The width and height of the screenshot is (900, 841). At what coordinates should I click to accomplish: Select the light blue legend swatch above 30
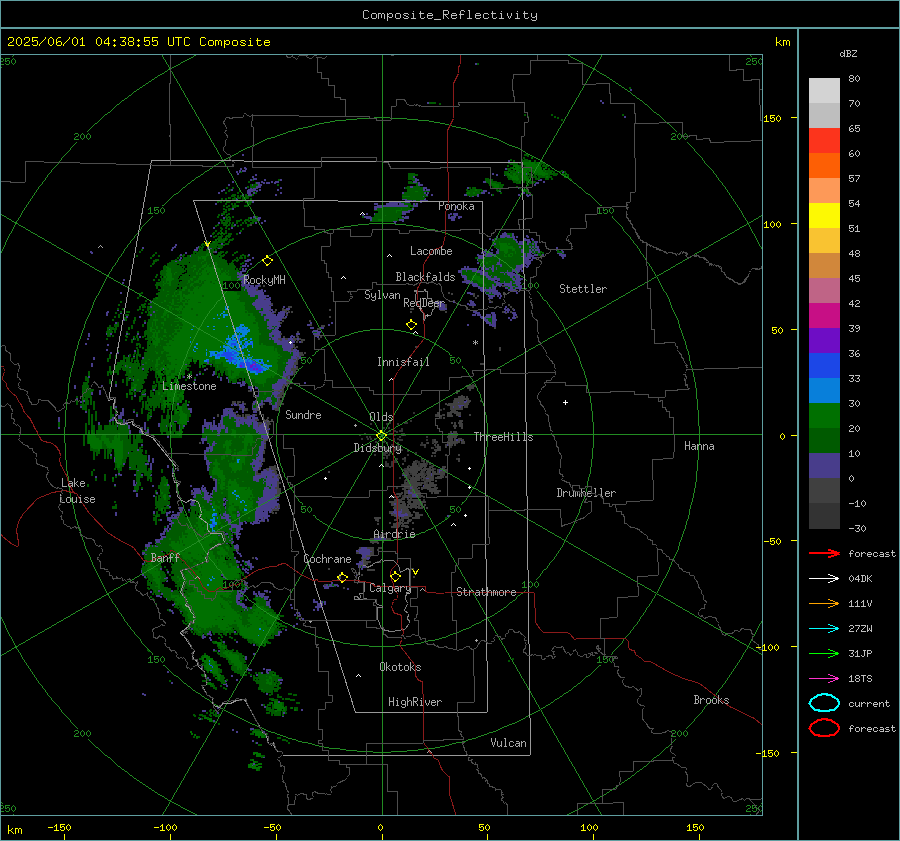(824, 390)
